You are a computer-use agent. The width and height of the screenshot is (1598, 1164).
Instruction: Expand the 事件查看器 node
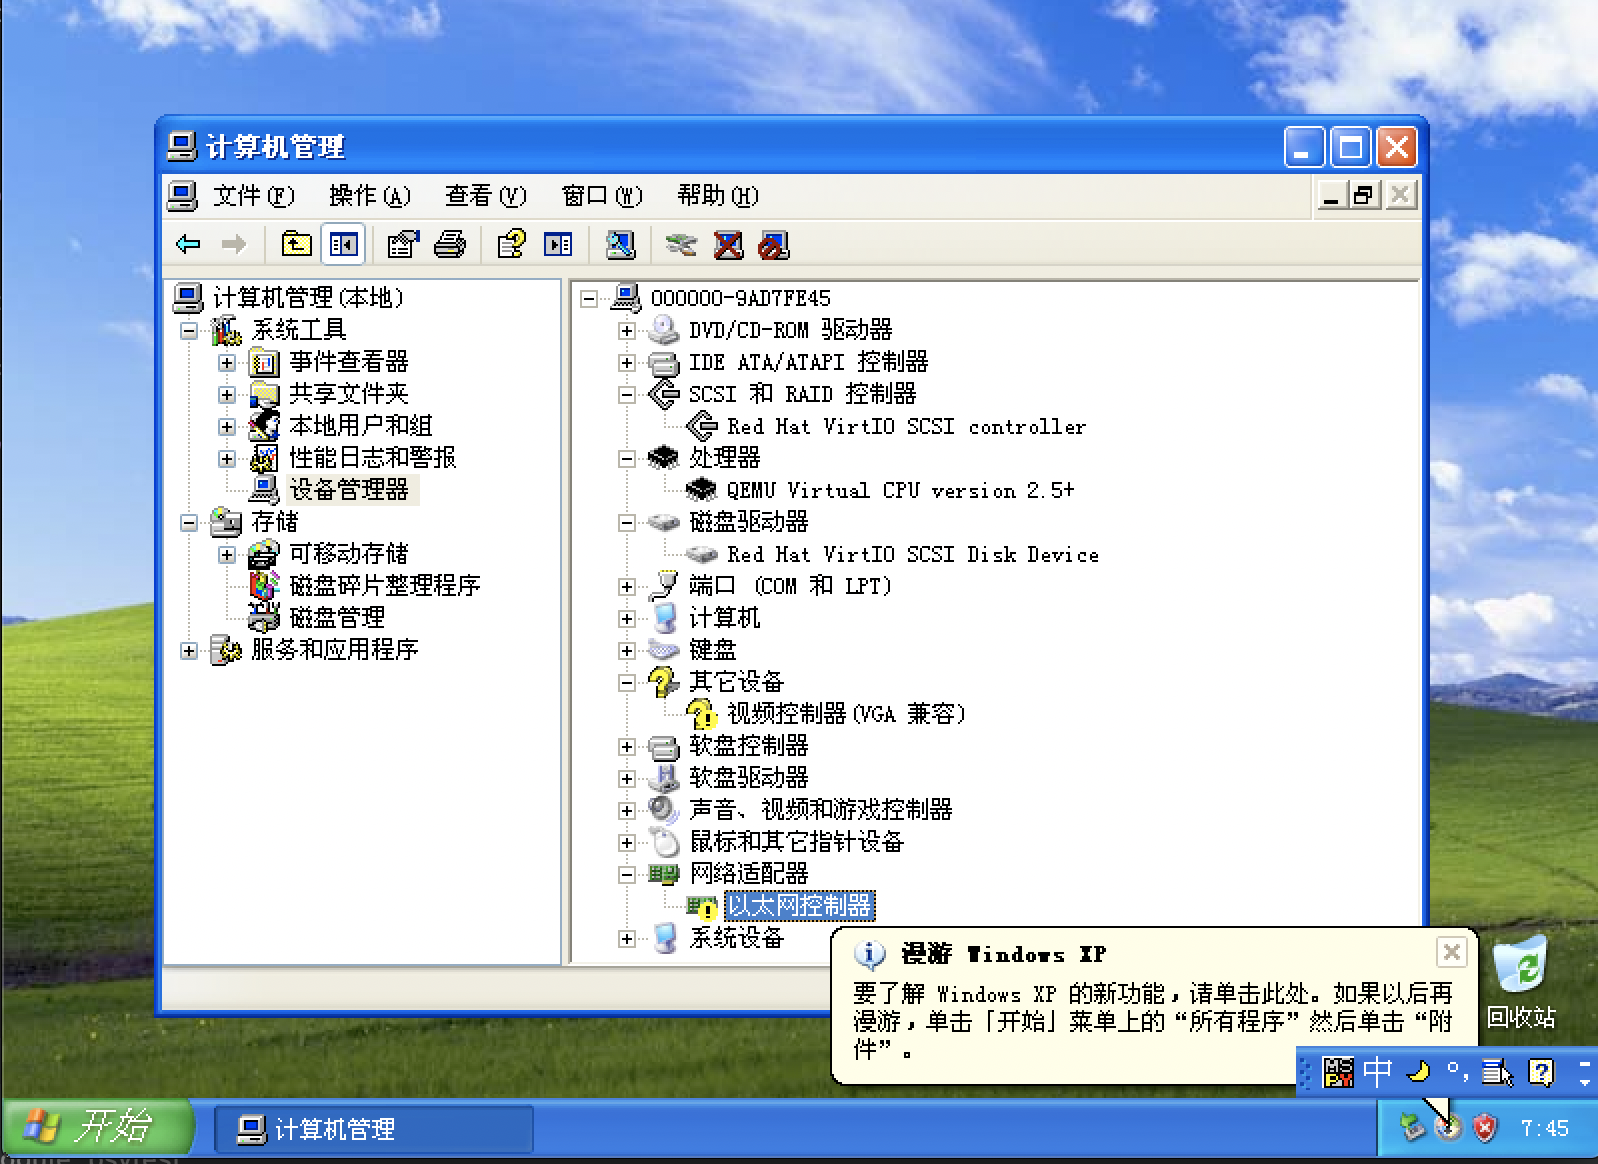point(227,362)
